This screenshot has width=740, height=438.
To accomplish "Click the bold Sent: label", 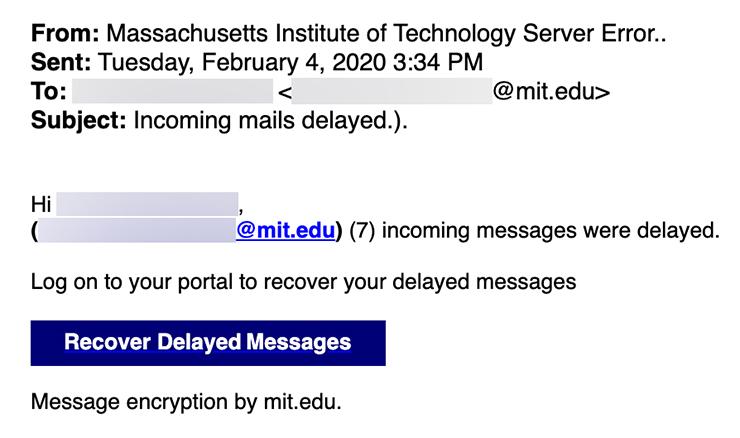I will click(61, 62).
